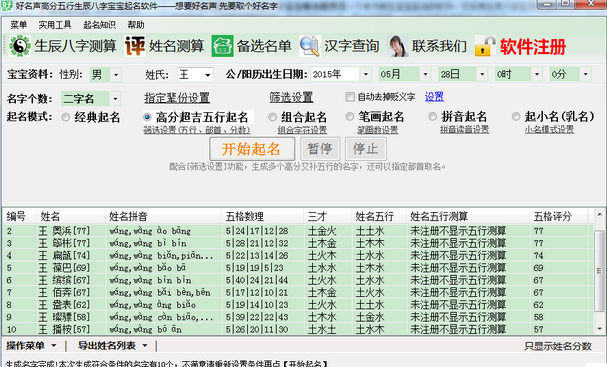Click the 开始起名 button
The width and height of the screenshot is (607, 367).
pos(252,149)
